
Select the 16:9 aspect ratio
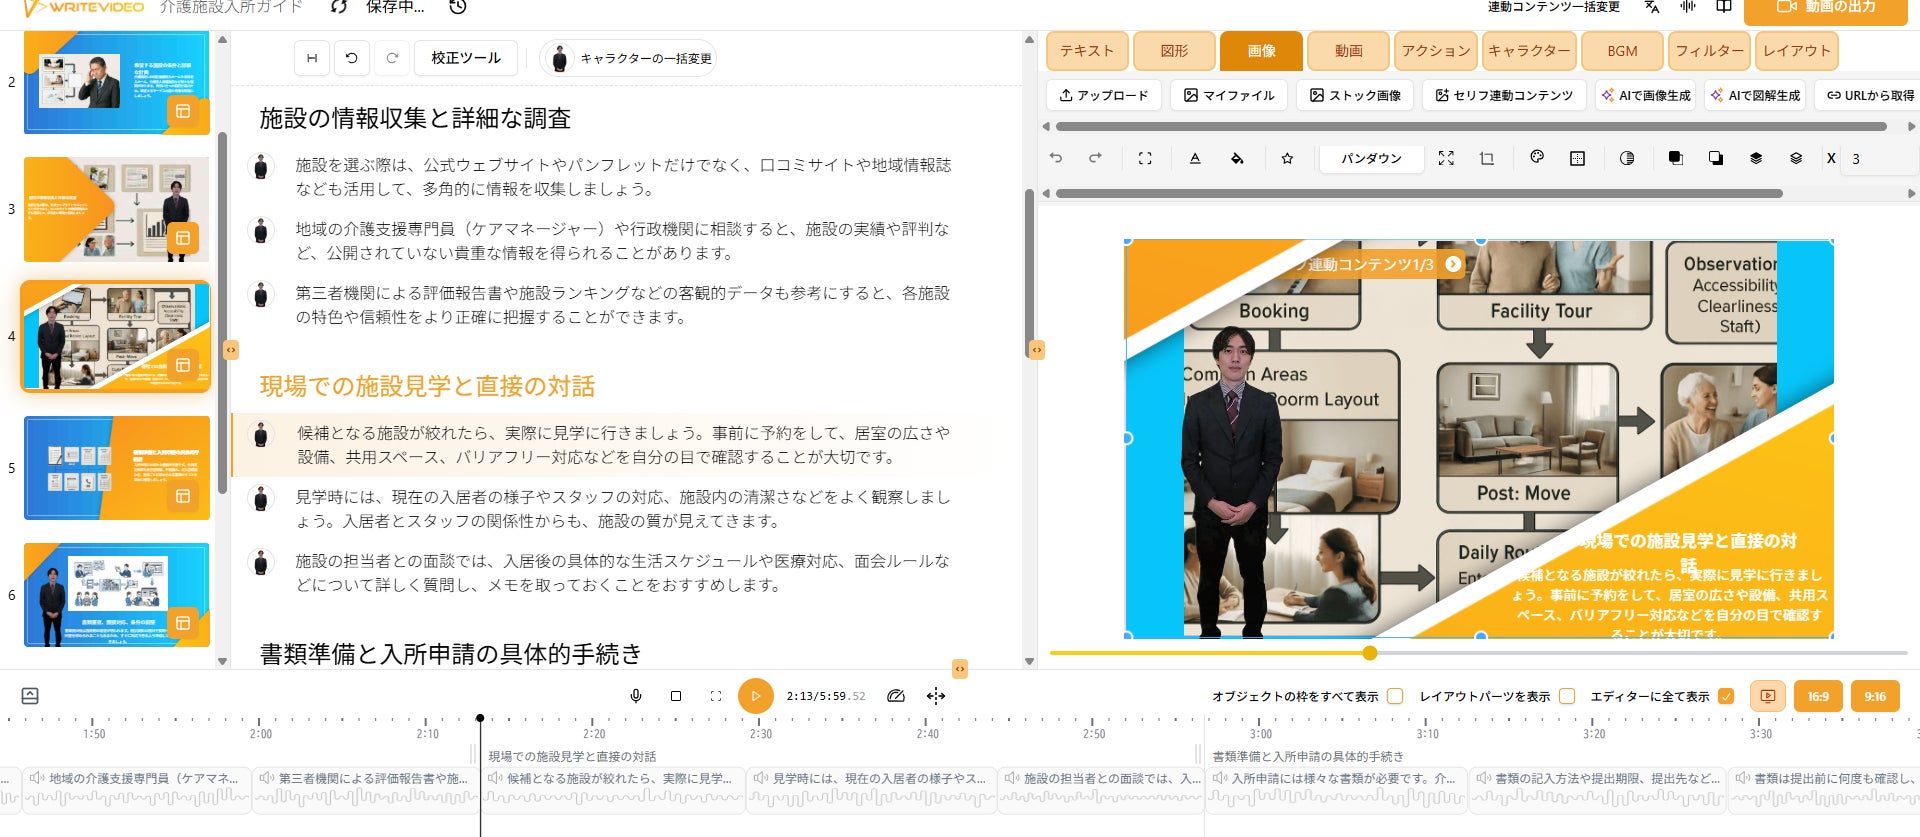pyautogui.click(x=1818, y=696)
